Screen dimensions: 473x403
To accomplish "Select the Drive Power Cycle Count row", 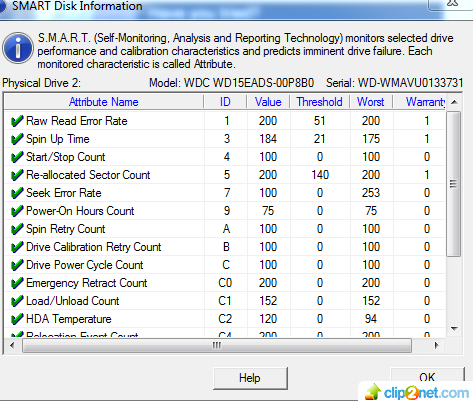I will coord(225,265).
